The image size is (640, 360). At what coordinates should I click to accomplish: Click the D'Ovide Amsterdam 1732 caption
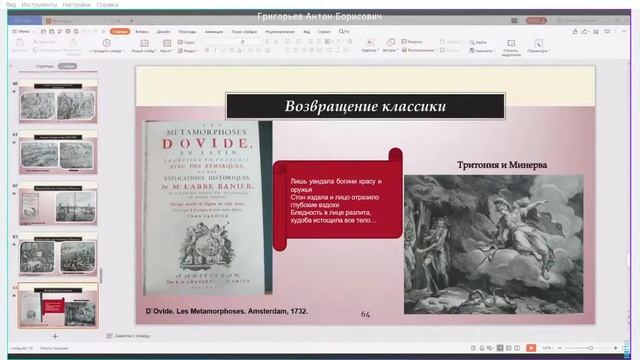pos(227,311)
